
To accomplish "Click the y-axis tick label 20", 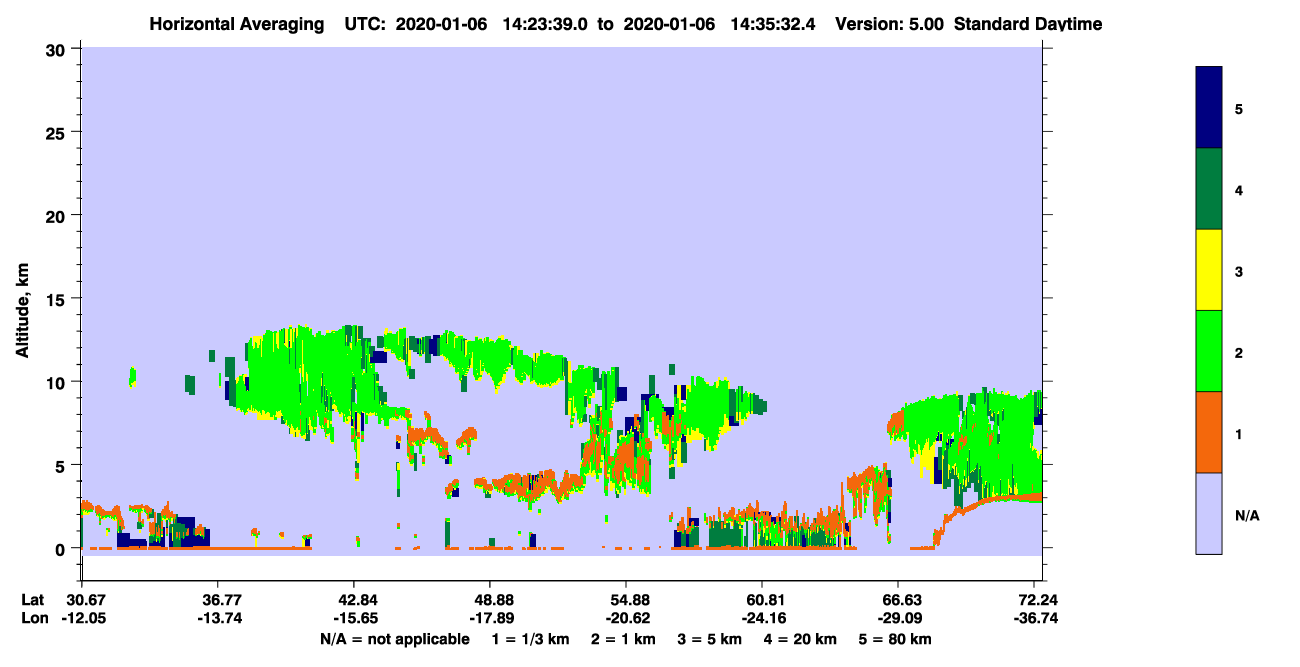I will coord(58,216).
